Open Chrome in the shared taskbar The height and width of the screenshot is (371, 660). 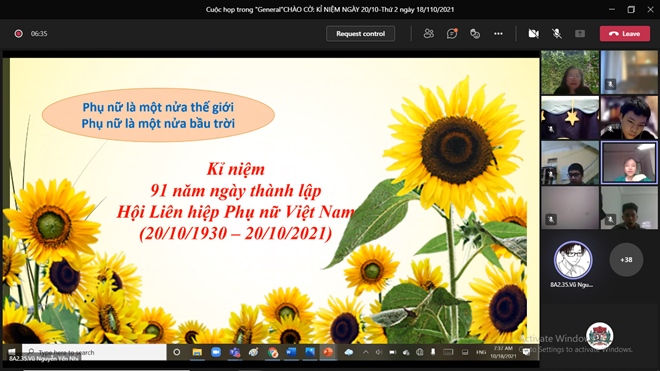pyautogui.click(x=272, y=352)
